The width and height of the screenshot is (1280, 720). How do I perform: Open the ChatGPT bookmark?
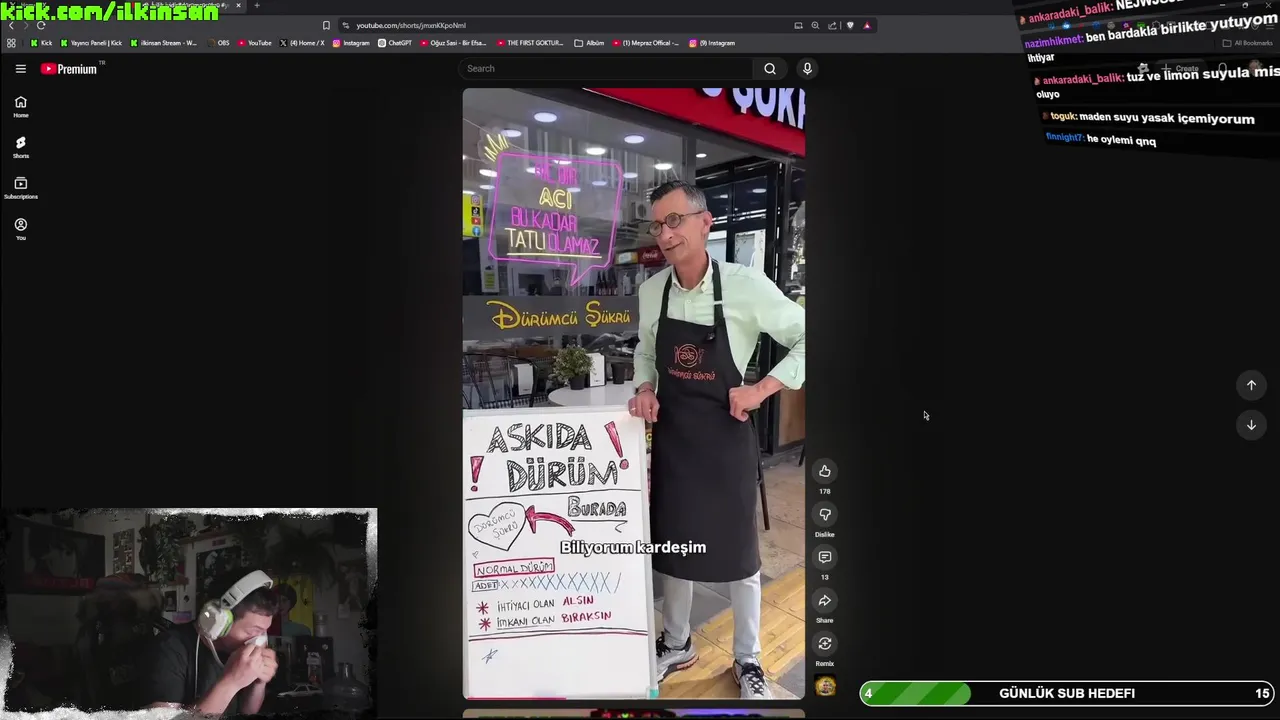pos(395,43)
